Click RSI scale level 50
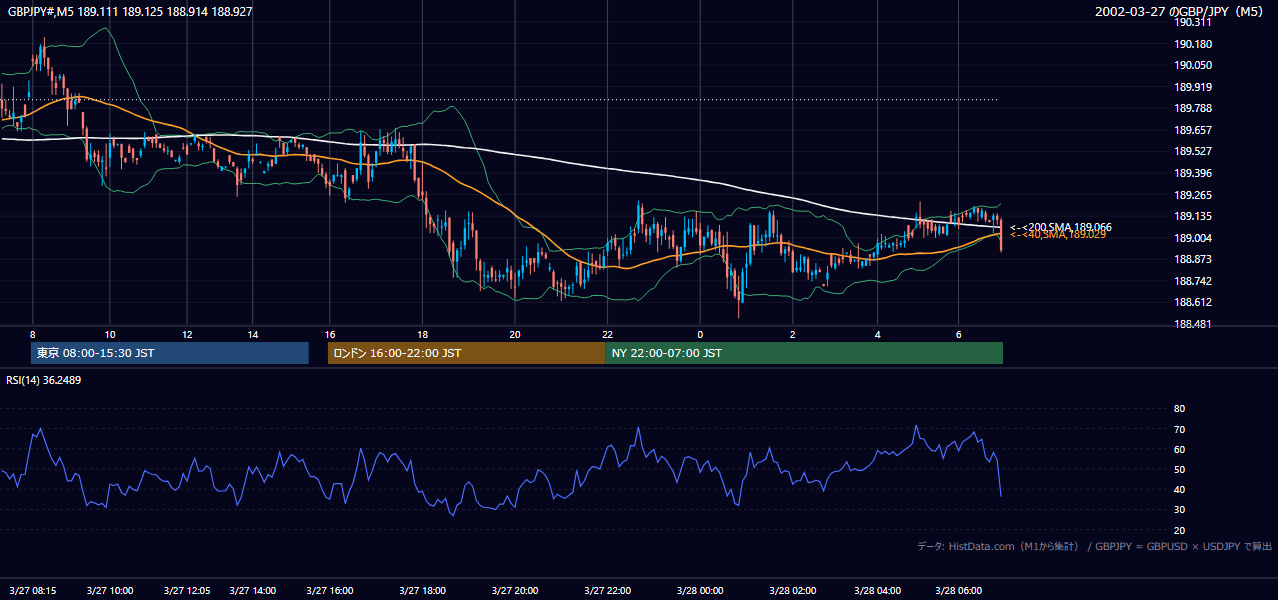Viewport: 1278px width, 600px height. click(x=1179, y=469)
